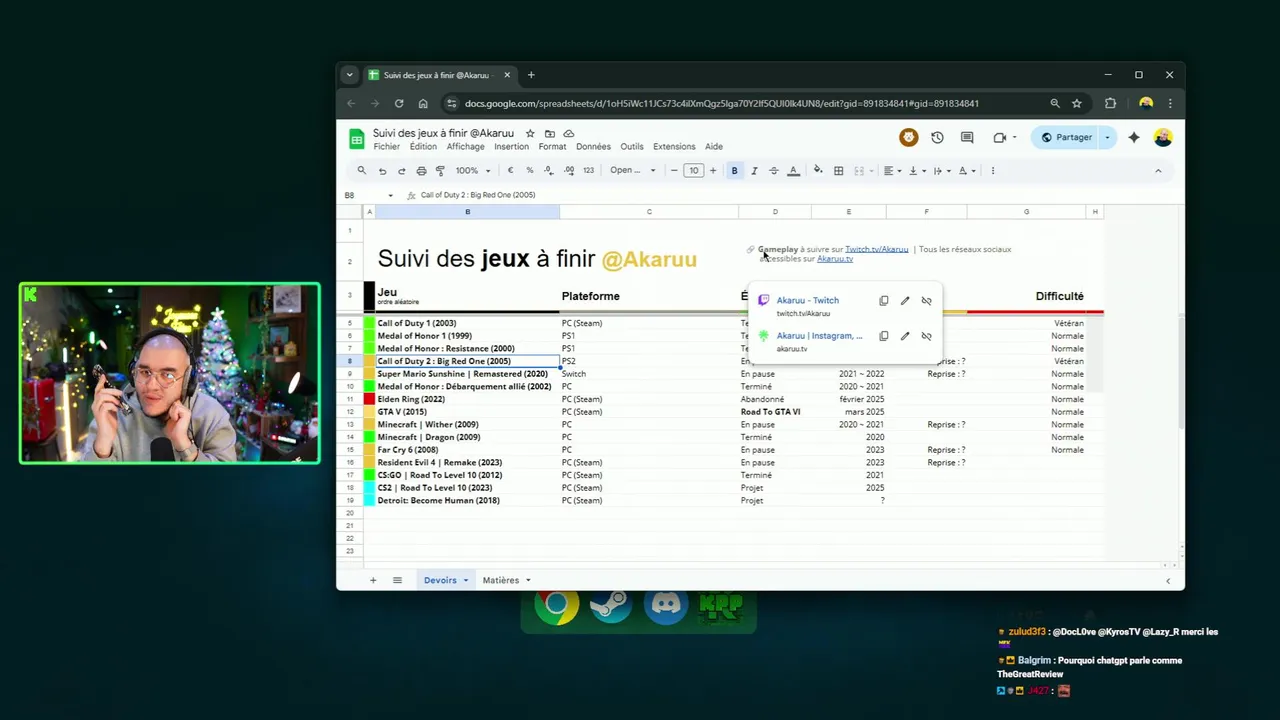The image size is (1280, 720).
Task: Toggle italic formatting
Action: [754, 171]
